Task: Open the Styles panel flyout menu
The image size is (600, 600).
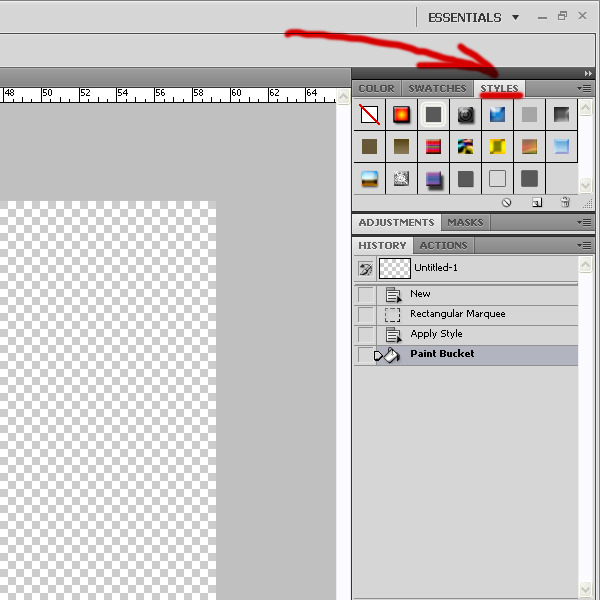Action: click(584, 89)
